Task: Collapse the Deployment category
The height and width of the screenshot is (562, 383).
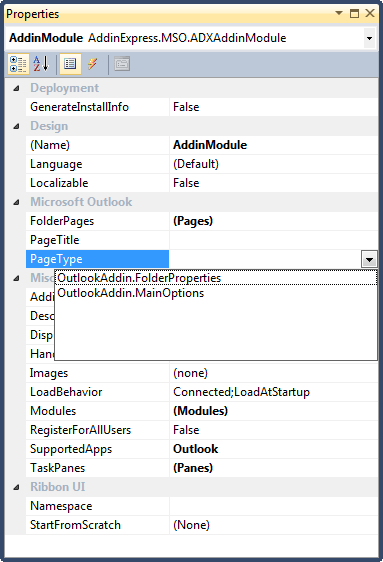Action: pos(16,88)
